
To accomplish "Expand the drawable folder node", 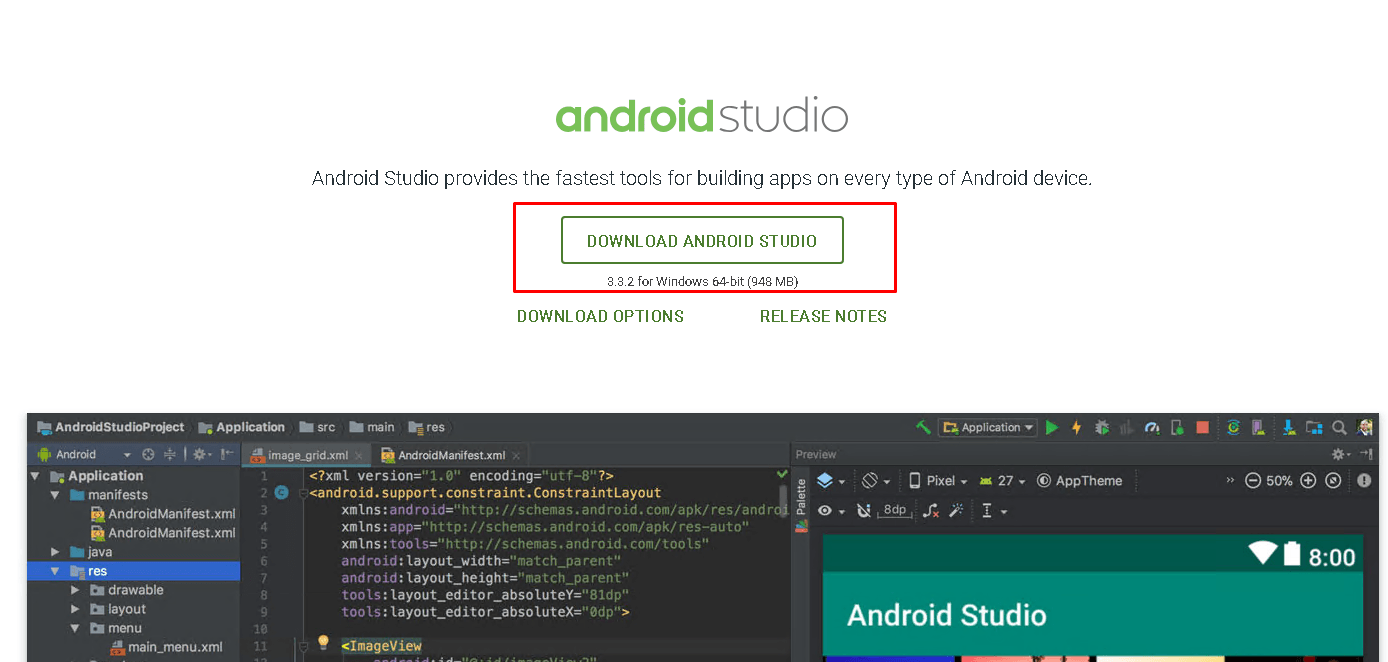I will tap(75, 590).
